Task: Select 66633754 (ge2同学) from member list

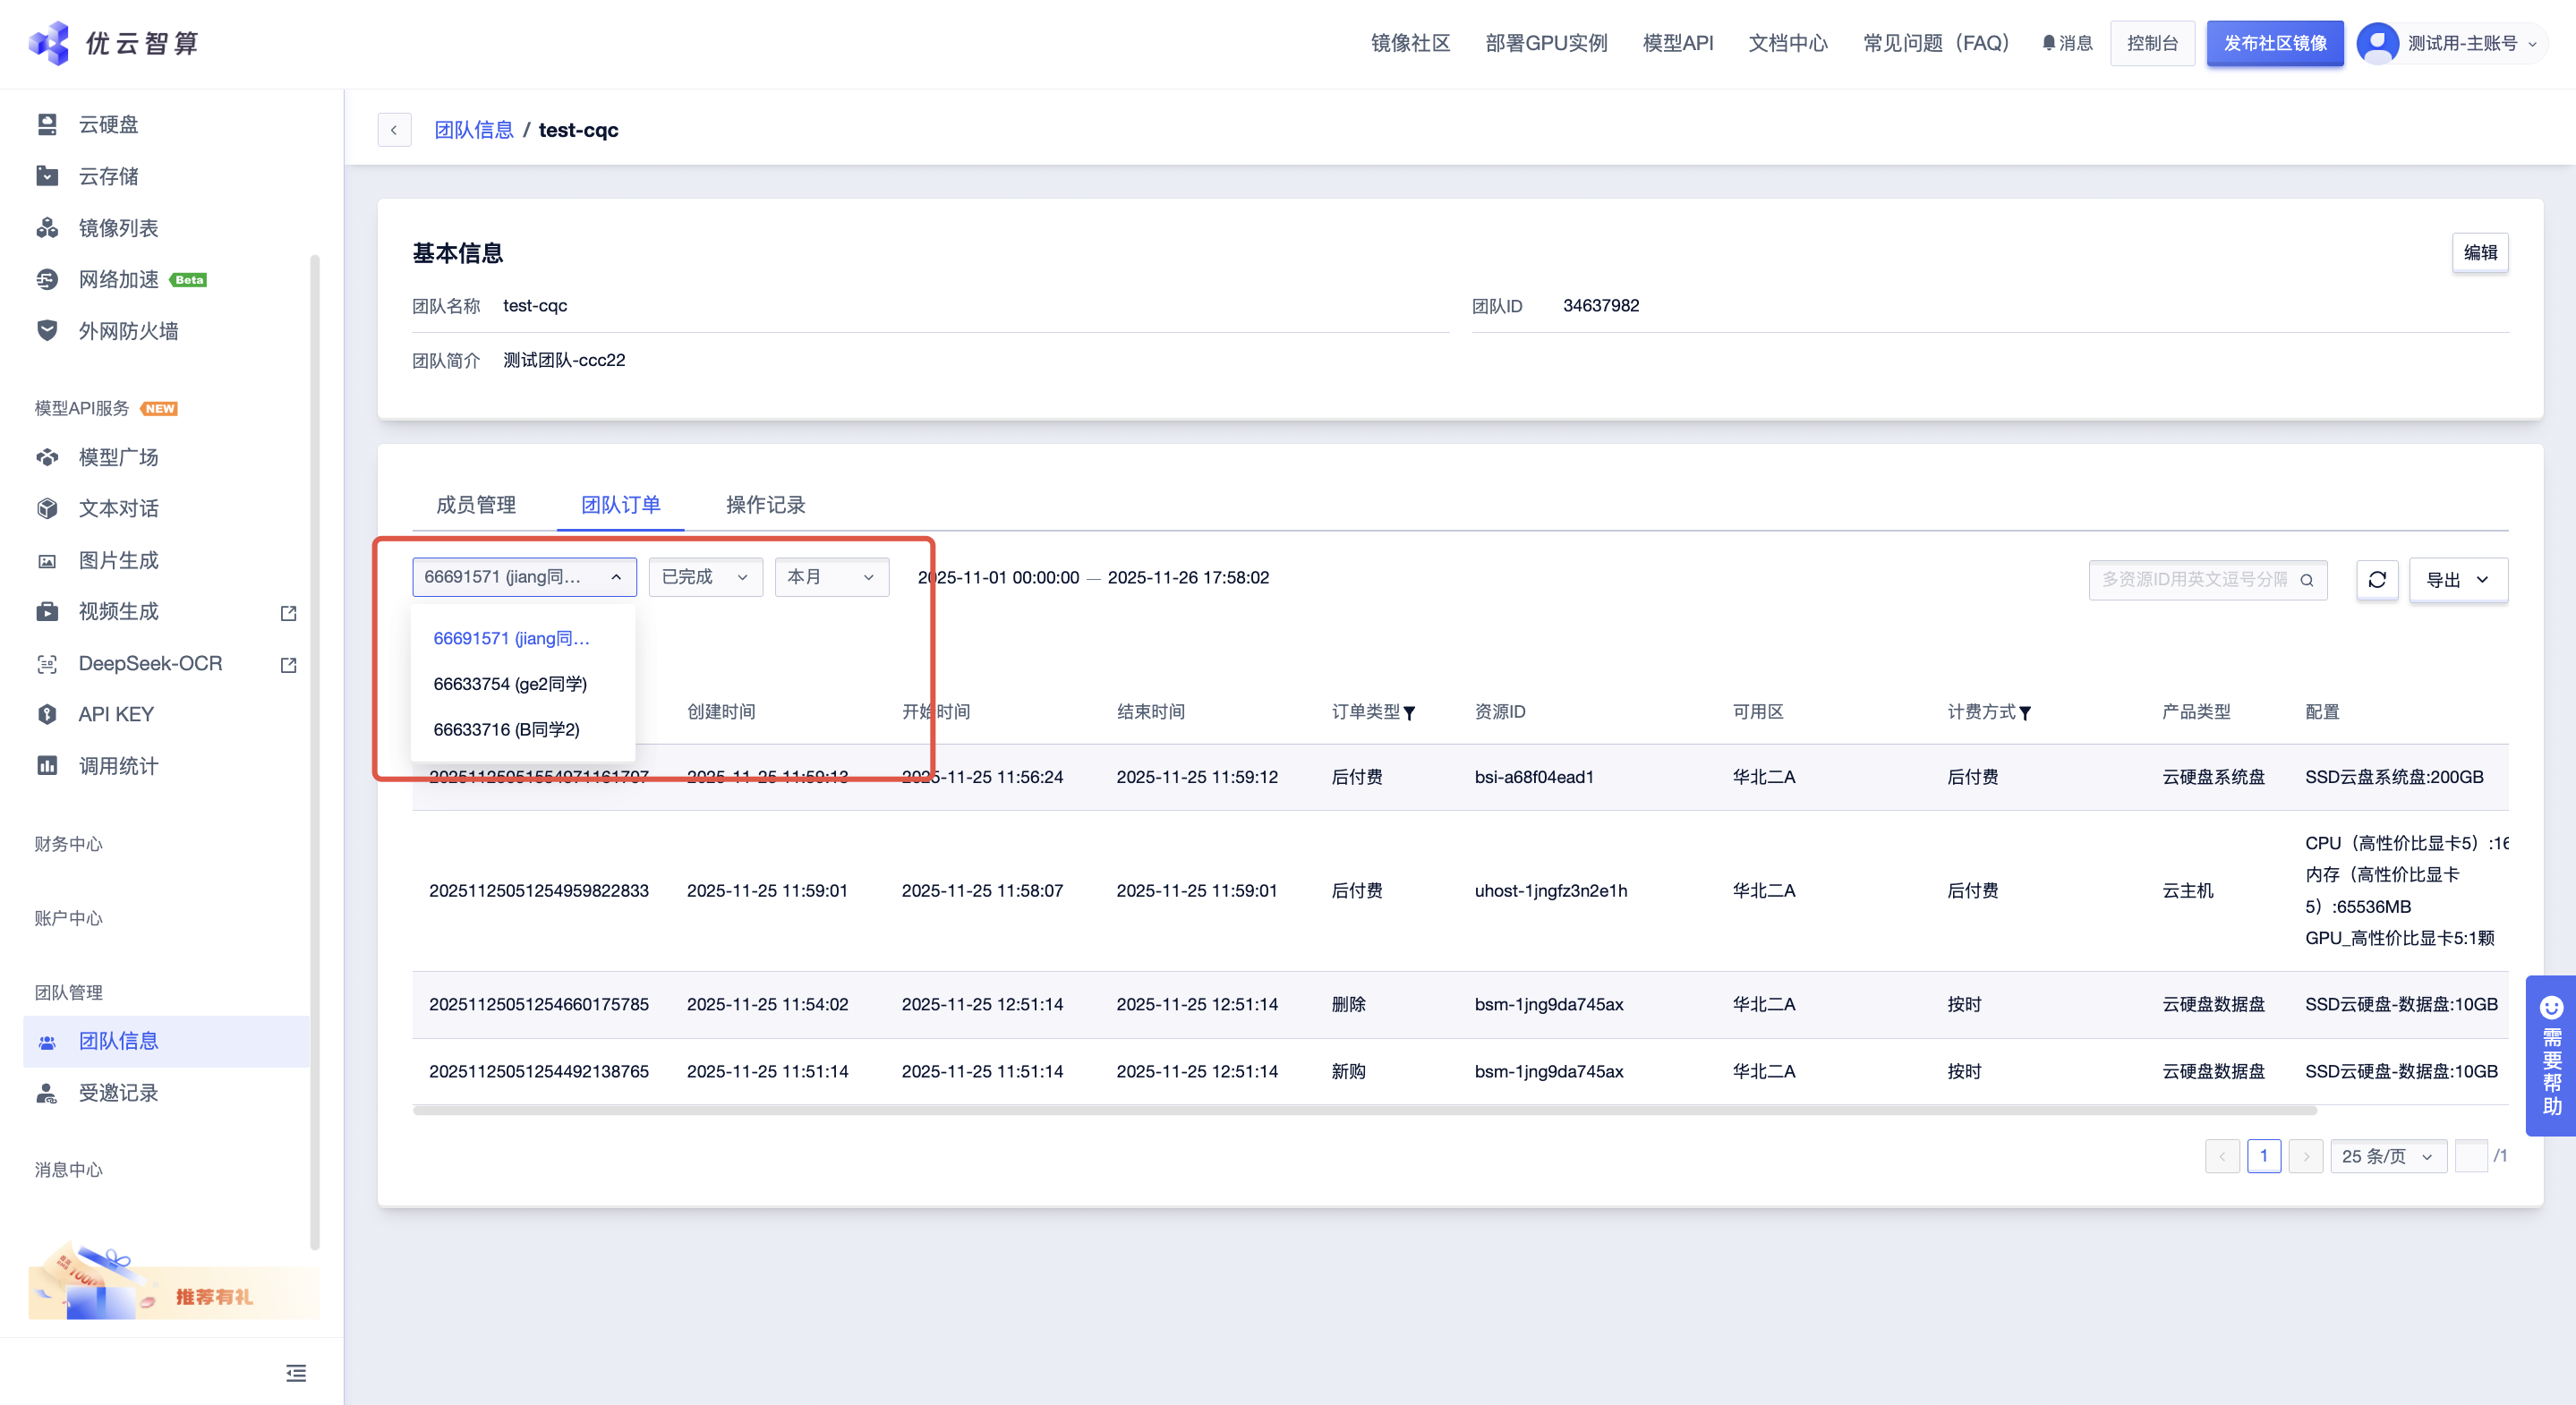Action: pos(510,684)
